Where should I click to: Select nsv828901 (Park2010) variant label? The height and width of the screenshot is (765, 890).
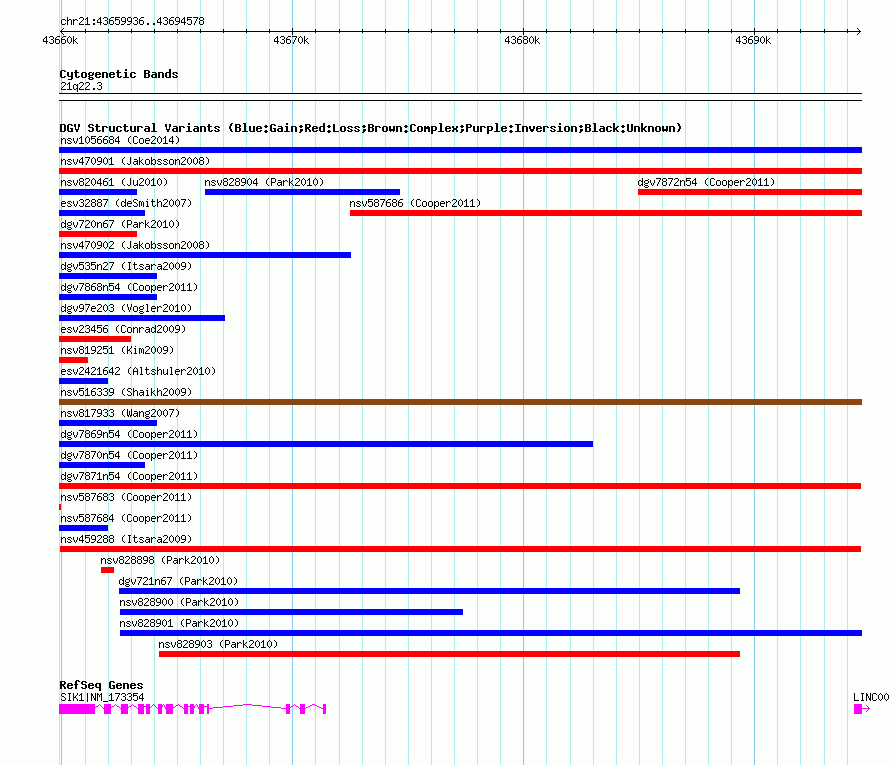179,623
